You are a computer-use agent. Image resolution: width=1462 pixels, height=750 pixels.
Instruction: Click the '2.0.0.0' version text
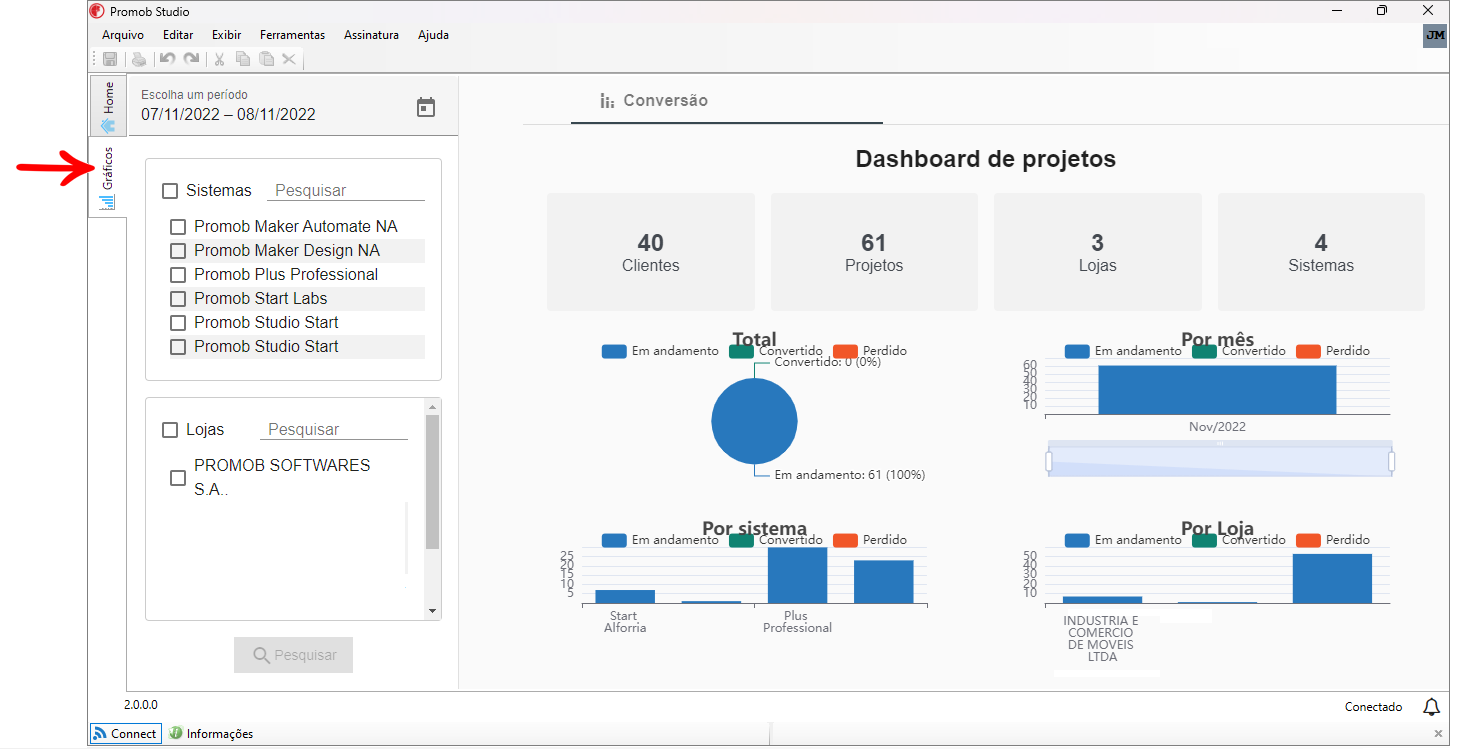pyautogui.click(x=141, y=705)
